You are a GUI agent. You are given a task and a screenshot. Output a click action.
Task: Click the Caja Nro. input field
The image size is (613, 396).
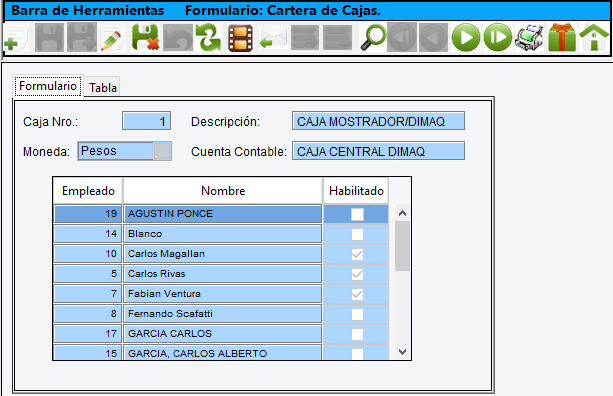146,121
